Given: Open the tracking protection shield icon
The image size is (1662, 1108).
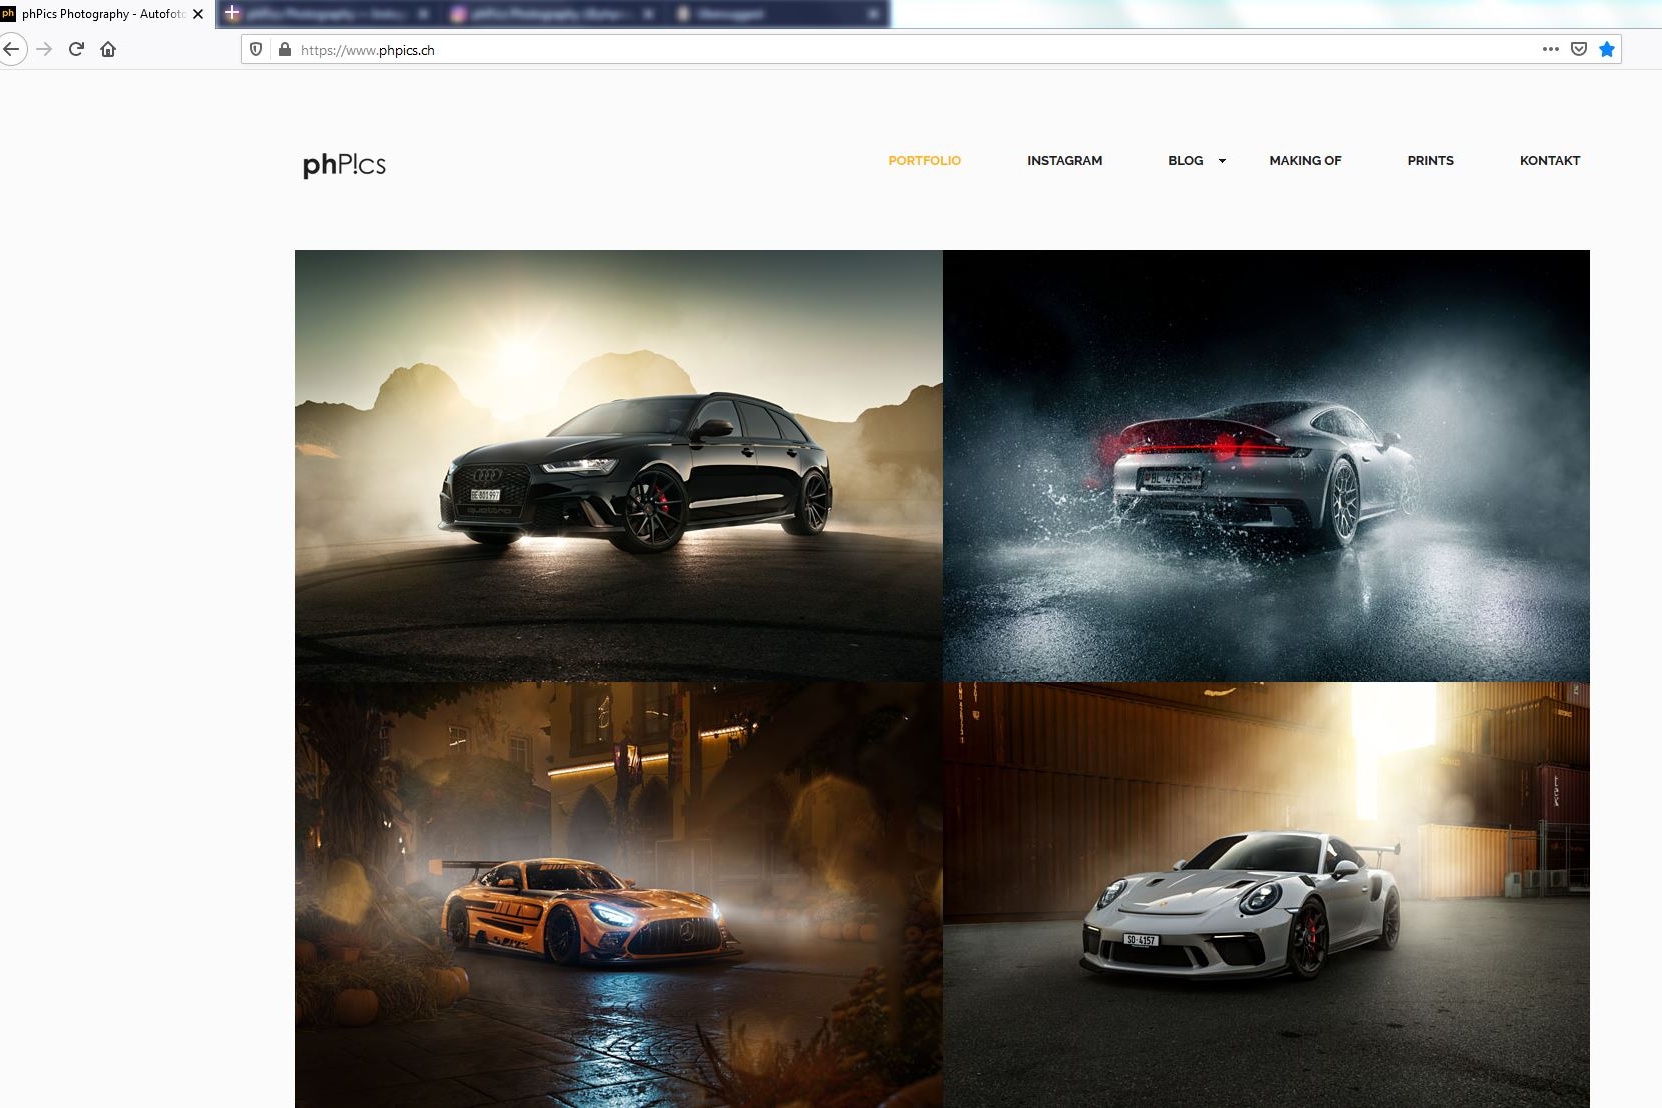Looking at the screenshot, I should pyautogui.click(x=256, y=49).
